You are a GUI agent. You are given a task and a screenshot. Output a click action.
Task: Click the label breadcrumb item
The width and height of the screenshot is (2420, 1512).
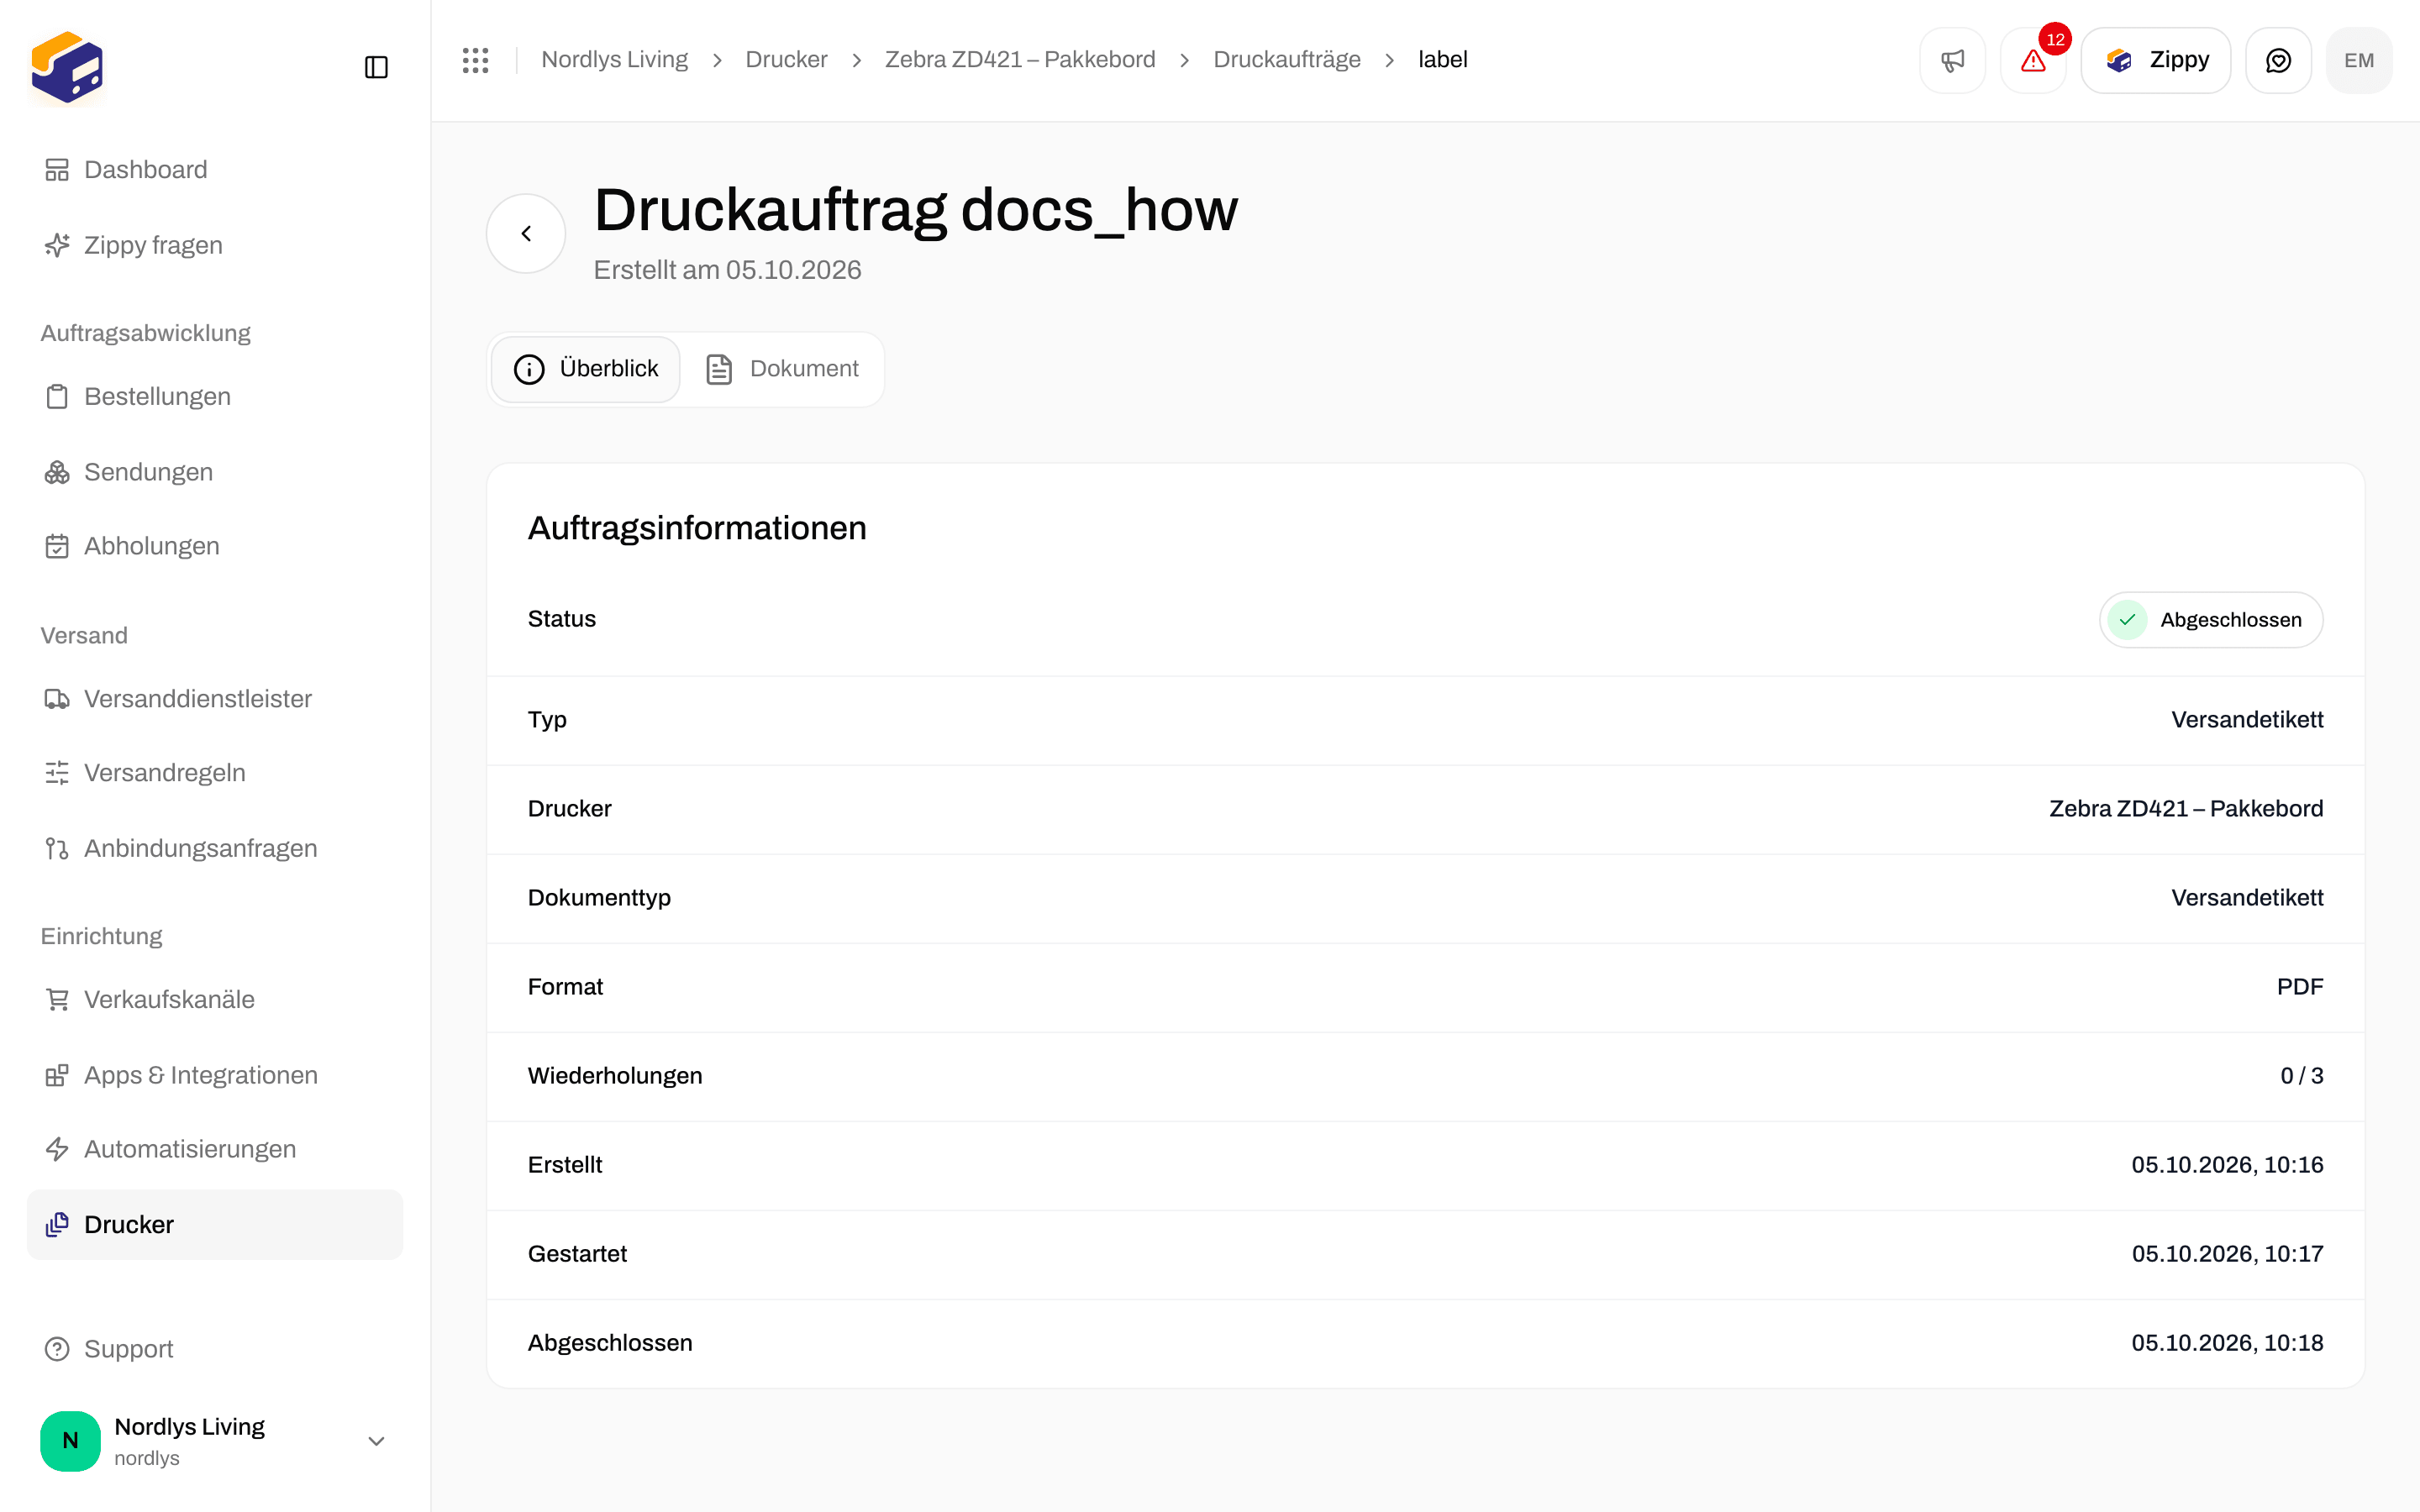[1442, 60]
